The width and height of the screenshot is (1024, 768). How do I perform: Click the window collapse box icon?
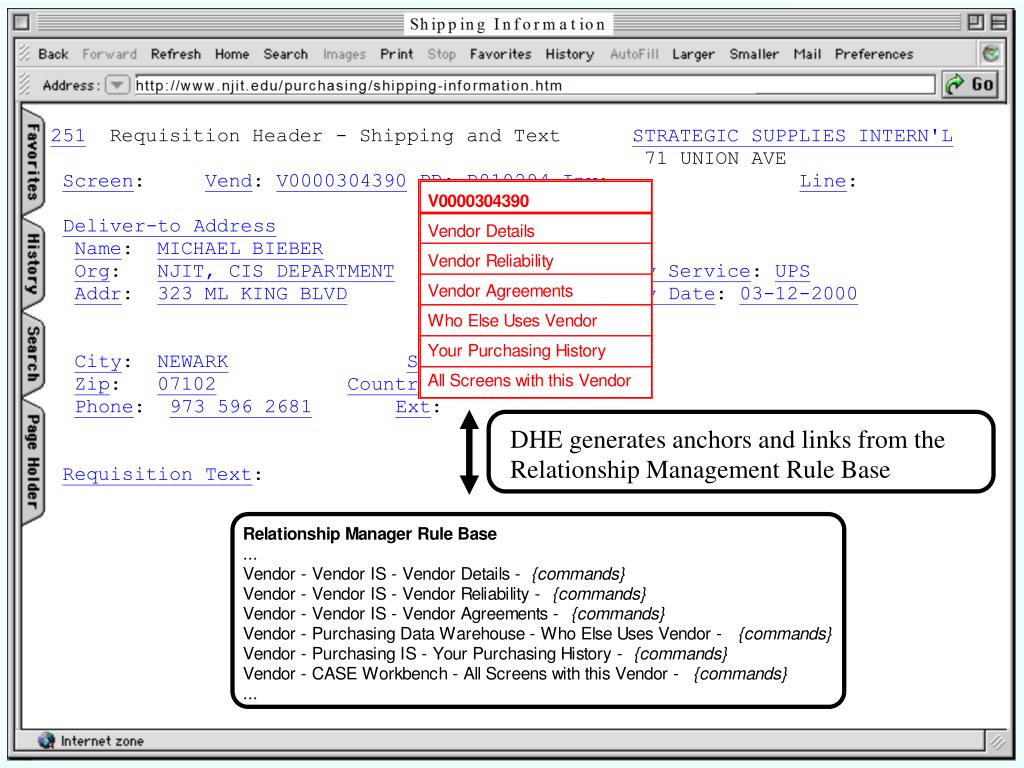(x=999, y=23)
